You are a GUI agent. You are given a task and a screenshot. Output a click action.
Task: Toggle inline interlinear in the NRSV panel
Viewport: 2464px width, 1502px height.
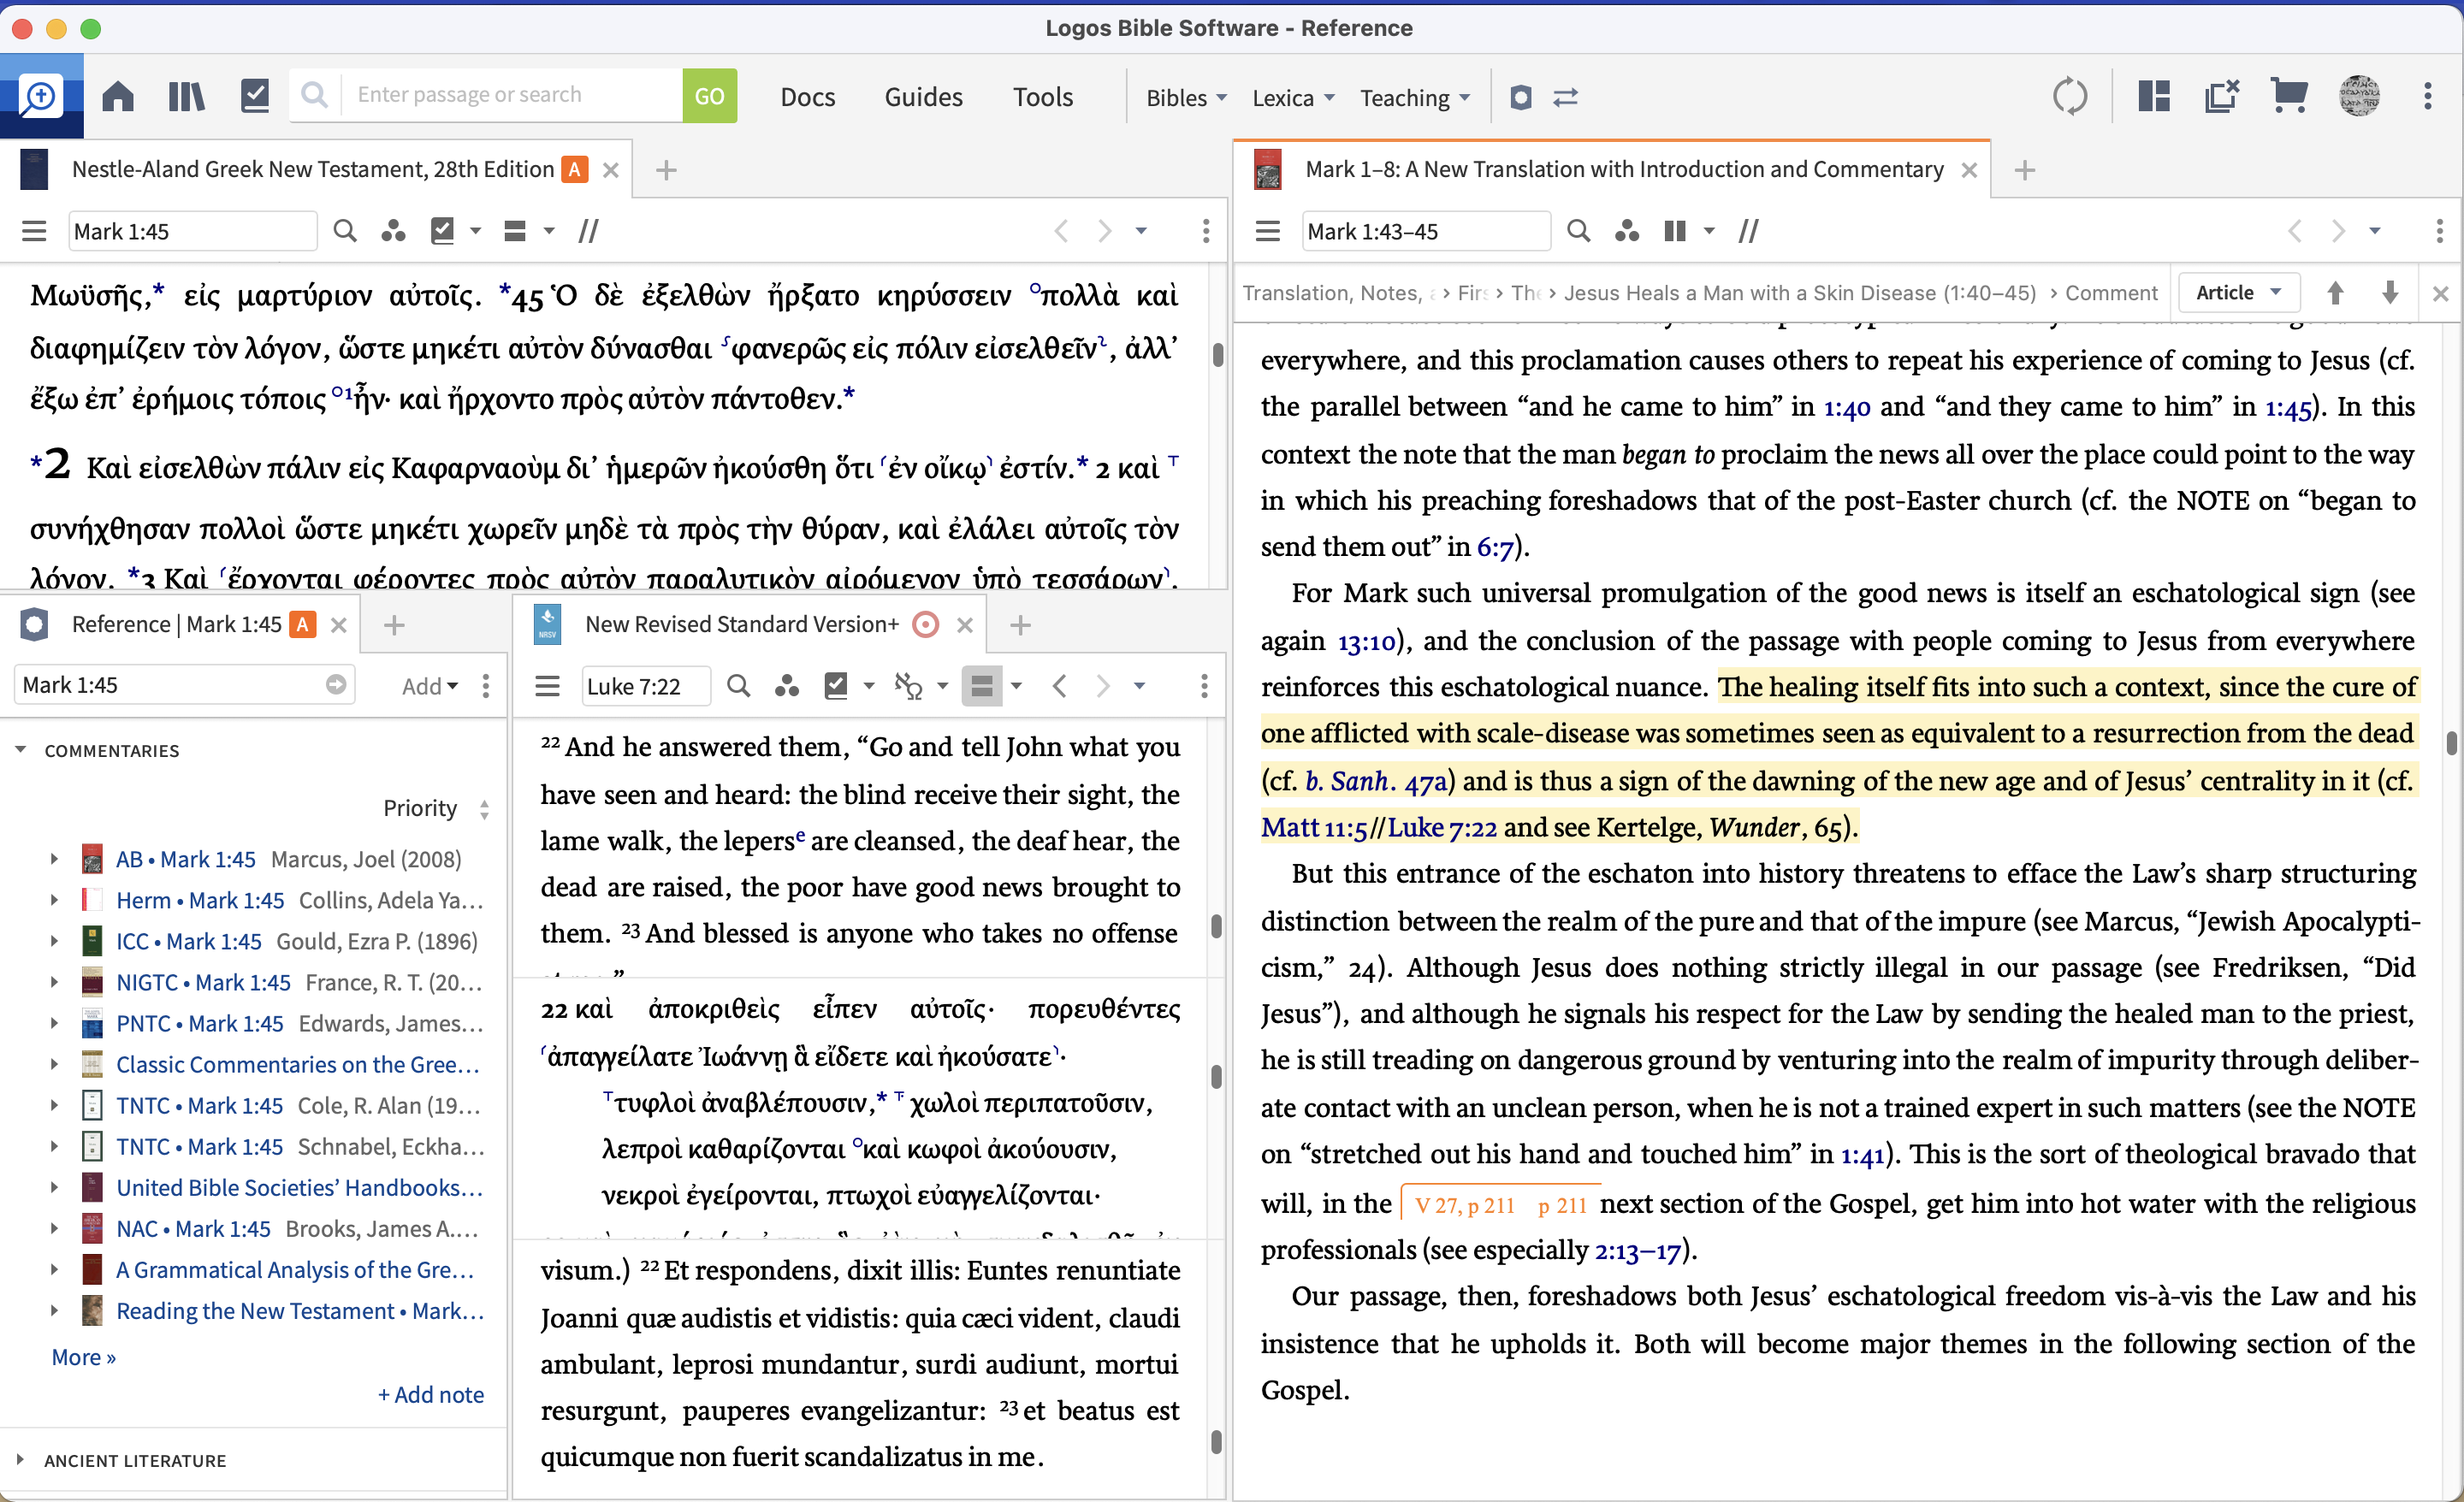913,686
